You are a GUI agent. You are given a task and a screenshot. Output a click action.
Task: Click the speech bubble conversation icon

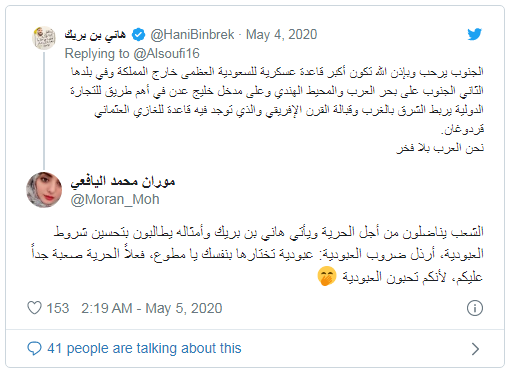[34, 348]
